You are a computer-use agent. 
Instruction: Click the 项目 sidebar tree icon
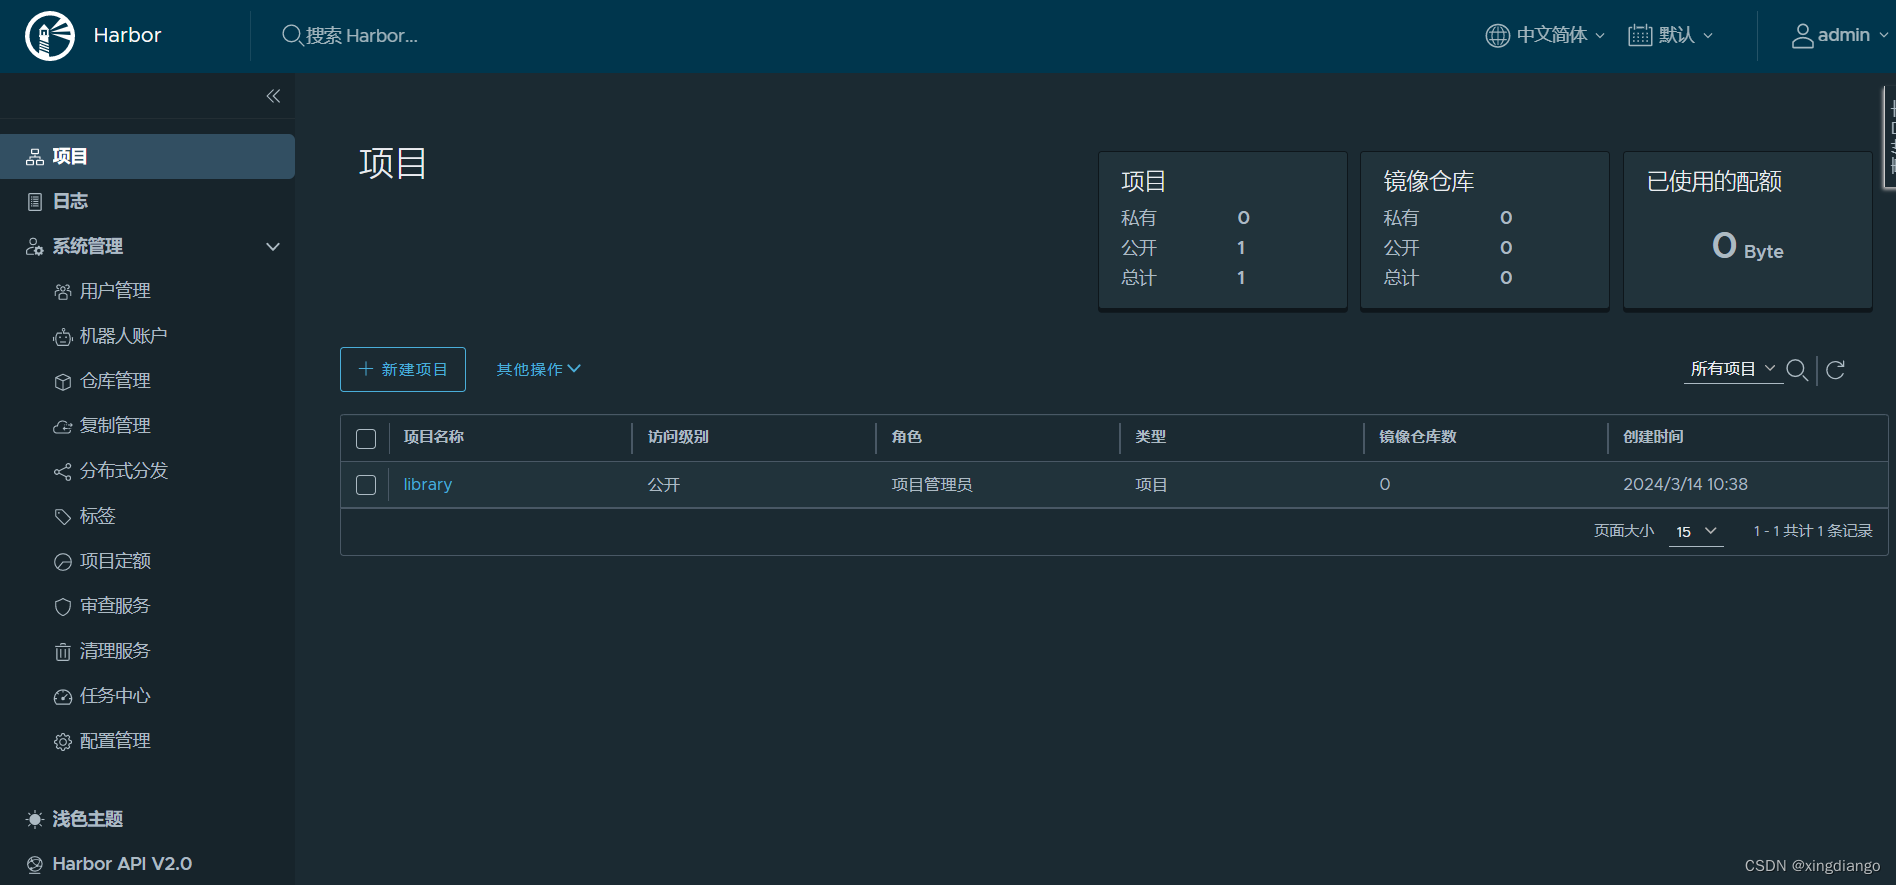35,157
